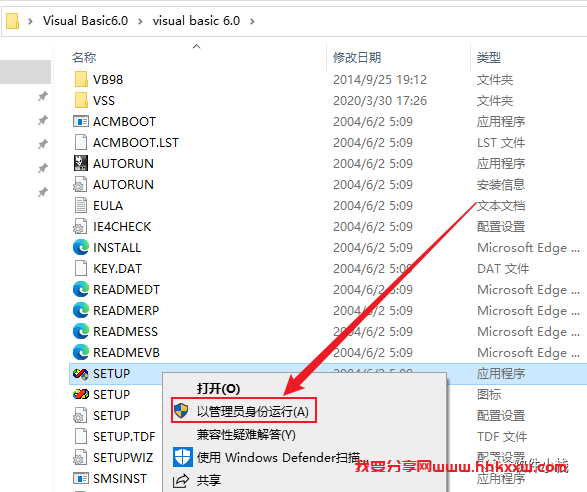The height and width of the screenshot is (492, 587).
Task: Click the READMEDT Edge icon
Action: click(x=81, y=289)
